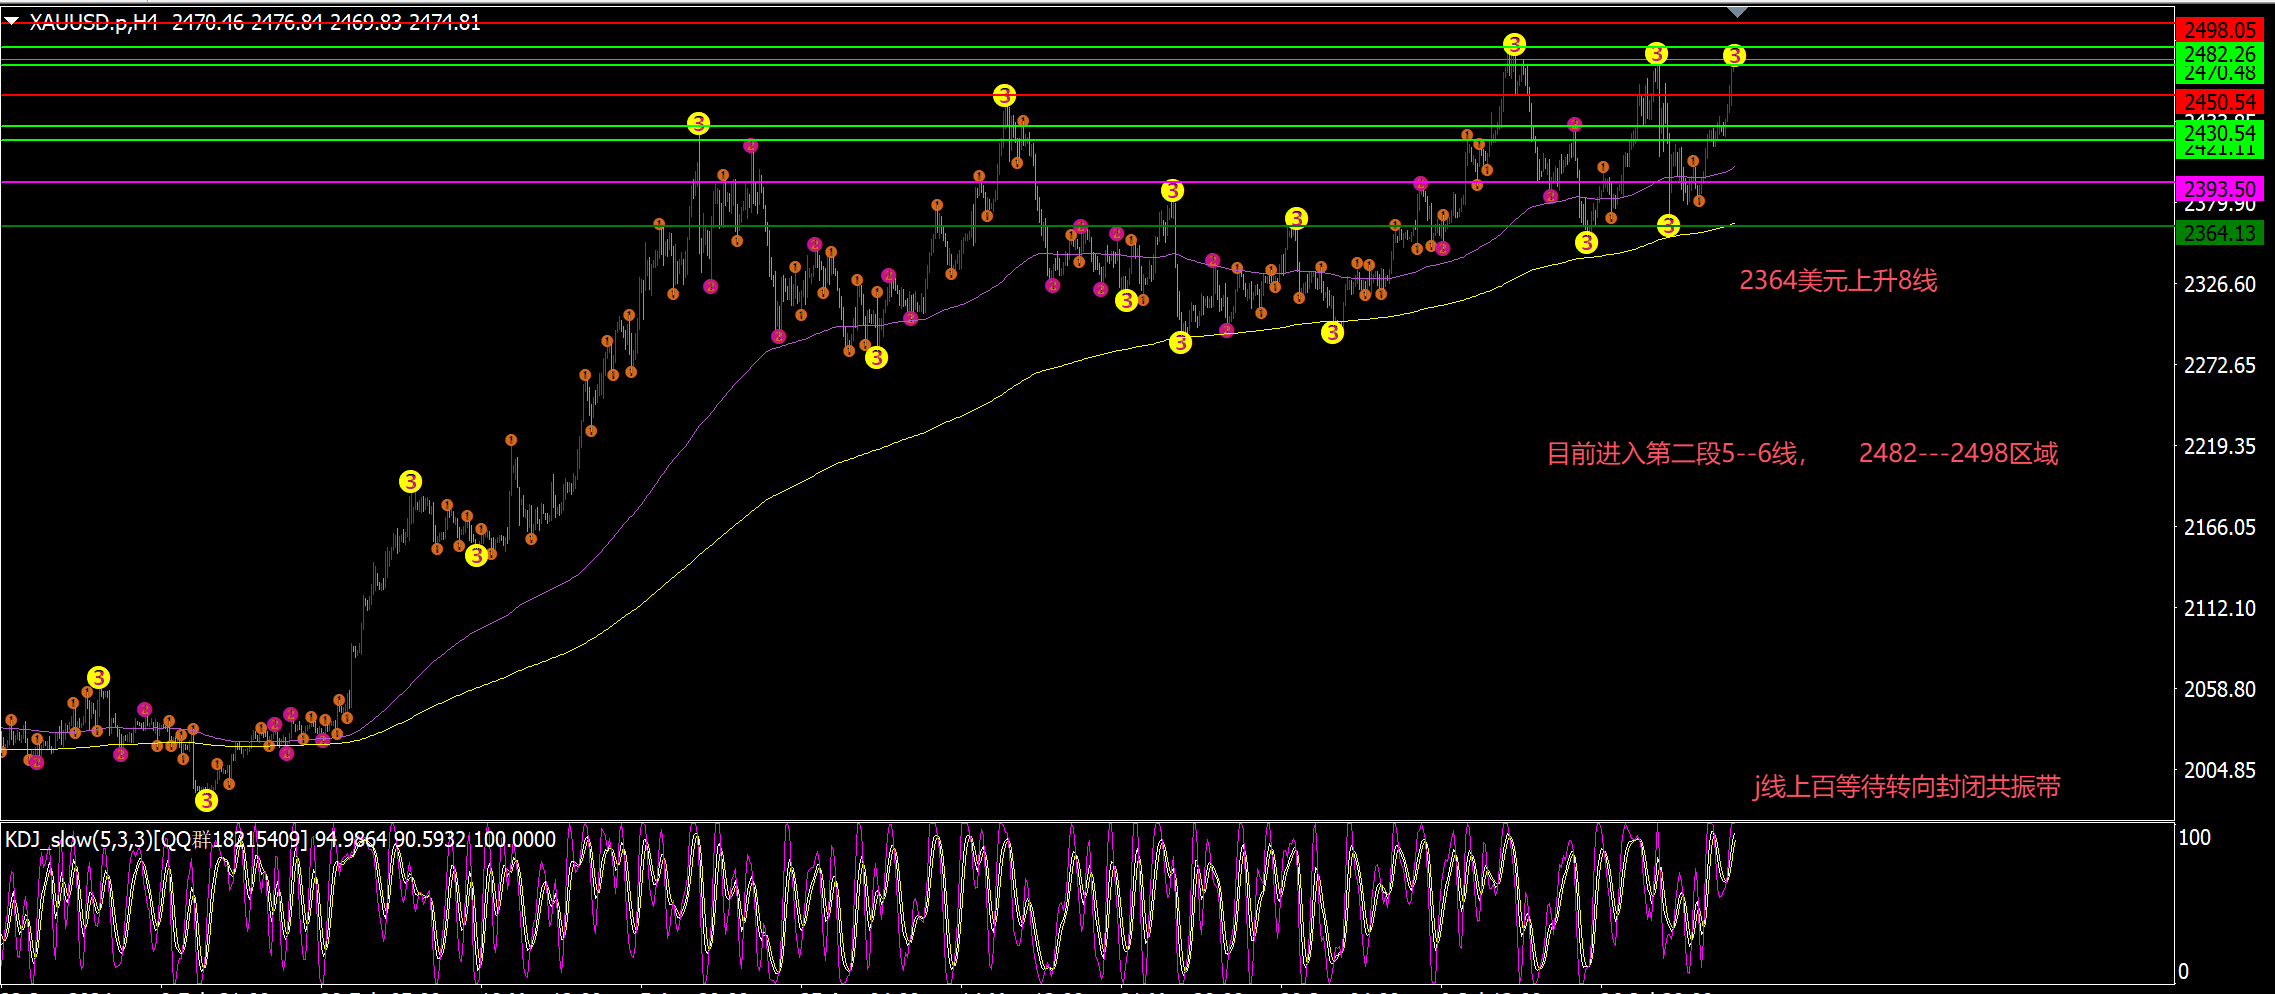
Task: Click the yellow 3 marker at the highest peak
Action: 1514,44
